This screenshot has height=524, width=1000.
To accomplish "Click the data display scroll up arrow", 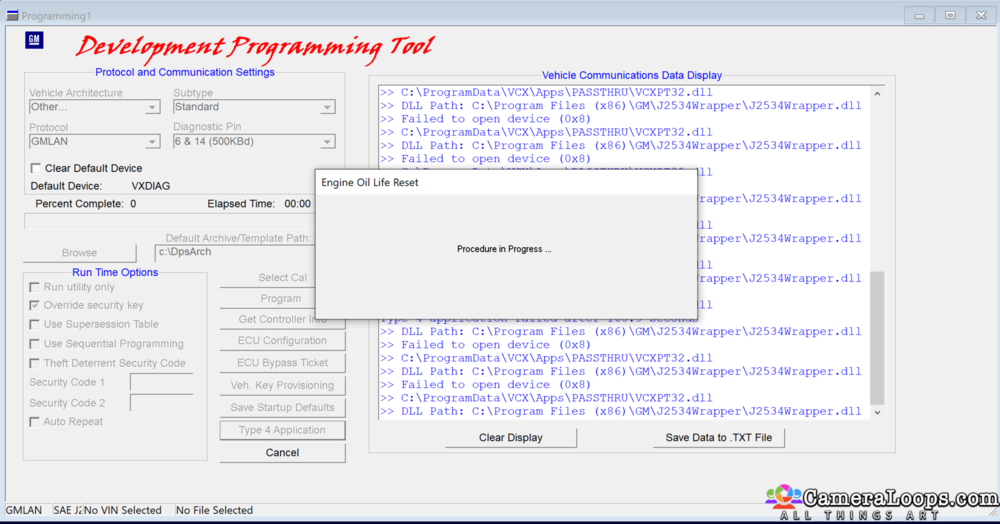I will (x=878, y=94).
